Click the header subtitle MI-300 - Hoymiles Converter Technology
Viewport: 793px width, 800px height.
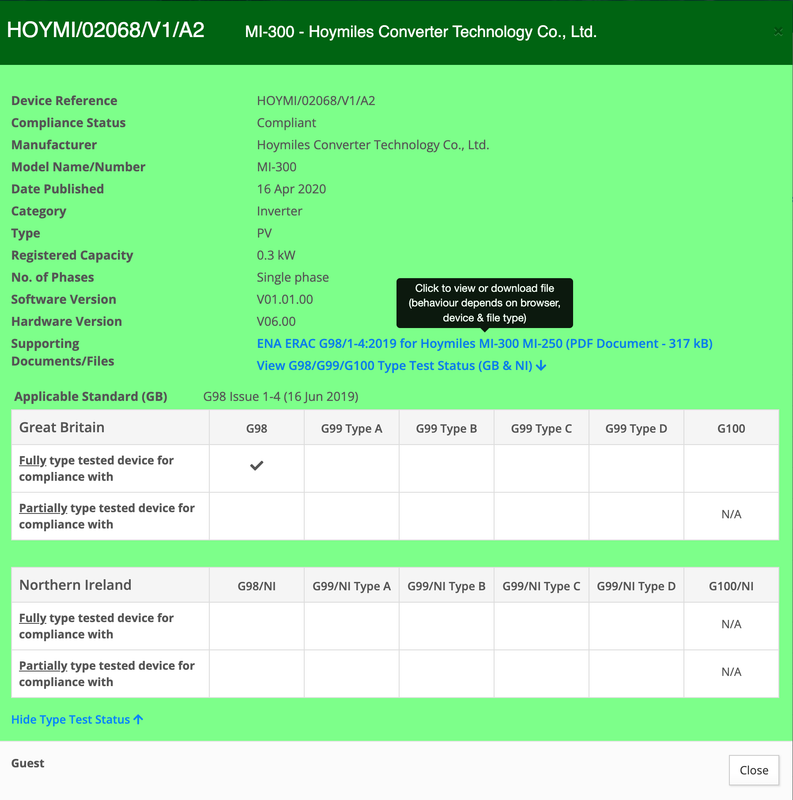(x=420, y=32)
